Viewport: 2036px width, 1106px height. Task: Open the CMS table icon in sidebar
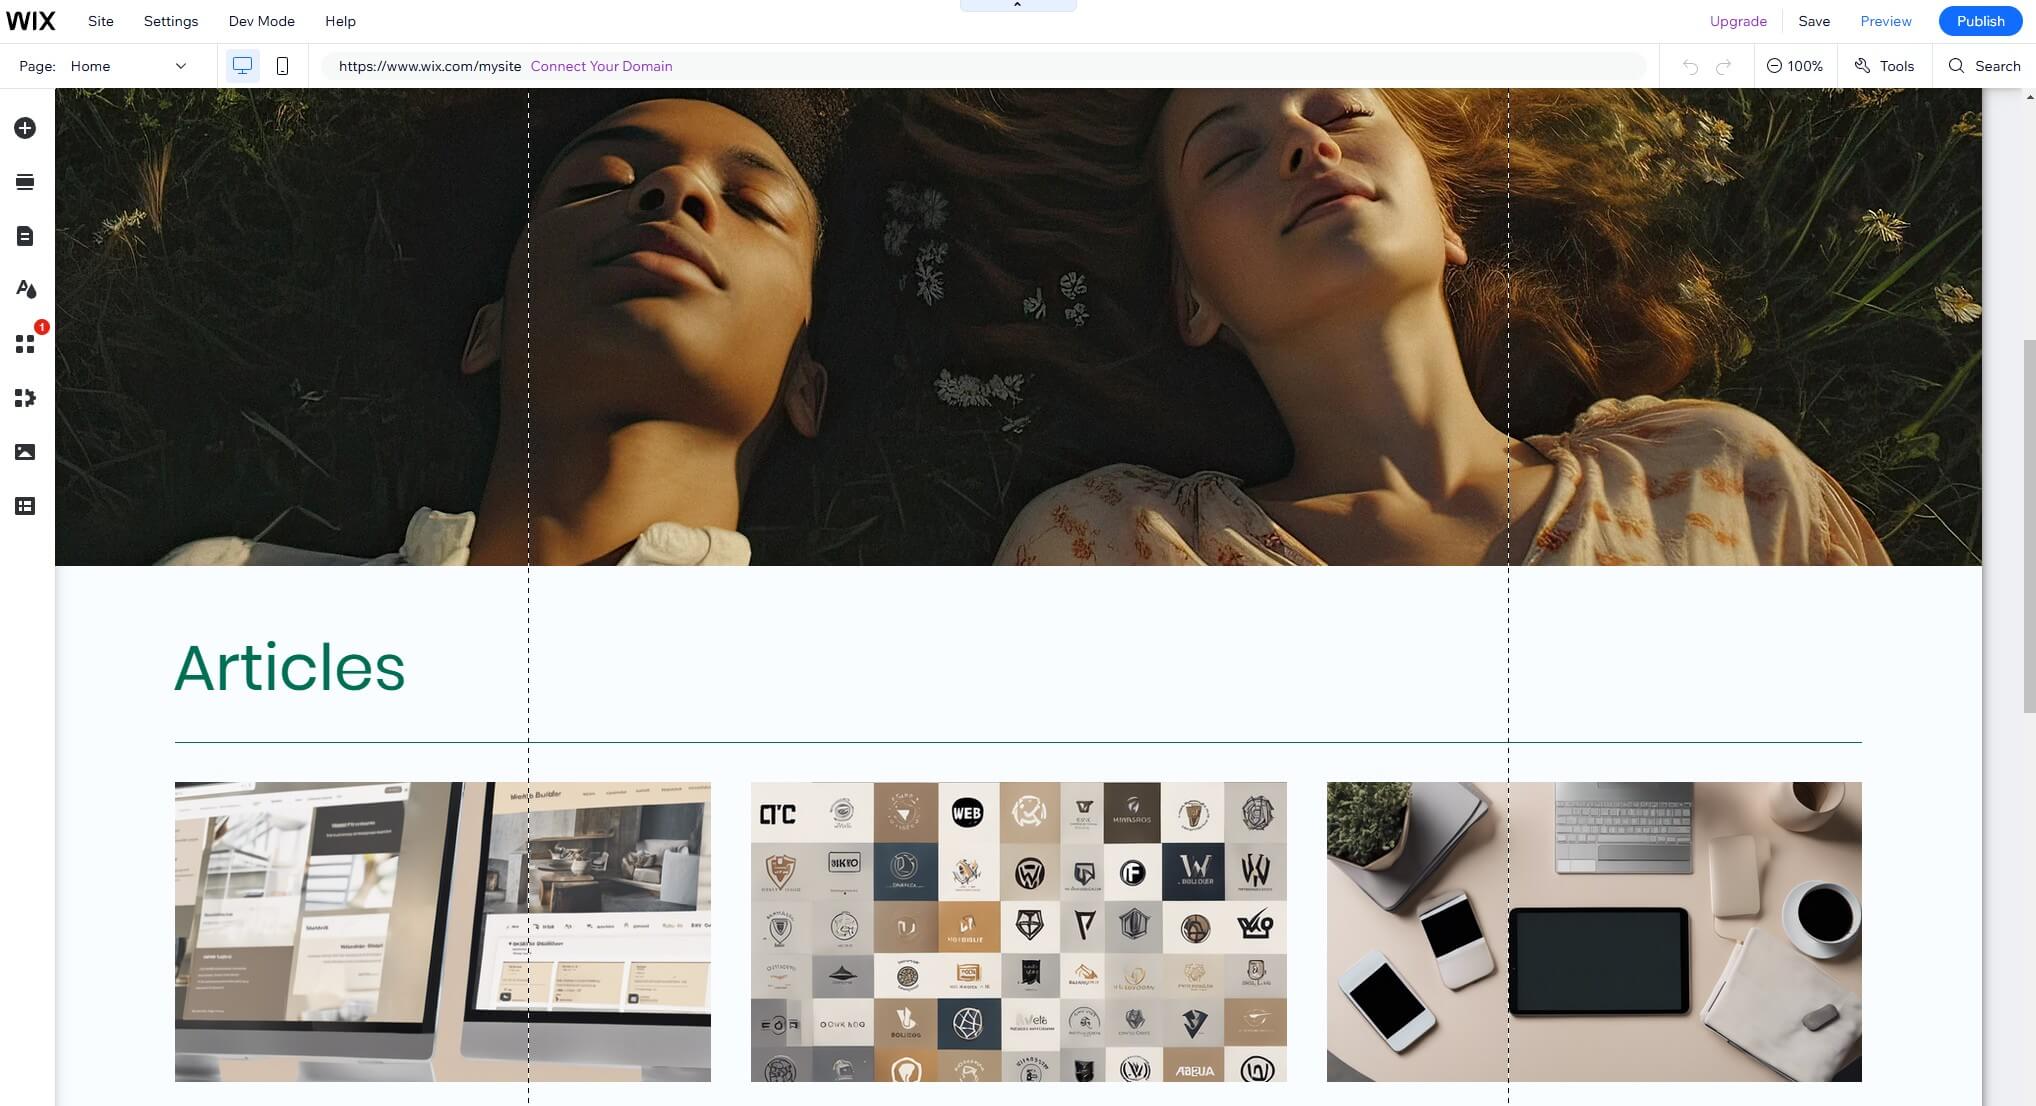point(25,506)
